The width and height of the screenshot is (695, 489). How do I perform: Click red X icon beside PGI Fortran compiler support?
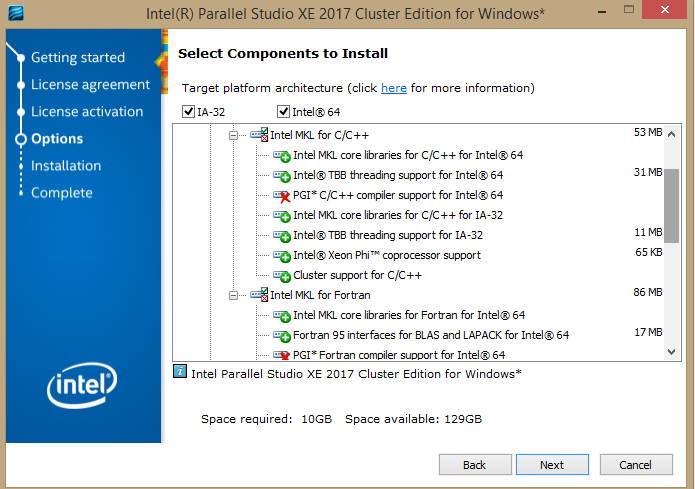[281, 355]
